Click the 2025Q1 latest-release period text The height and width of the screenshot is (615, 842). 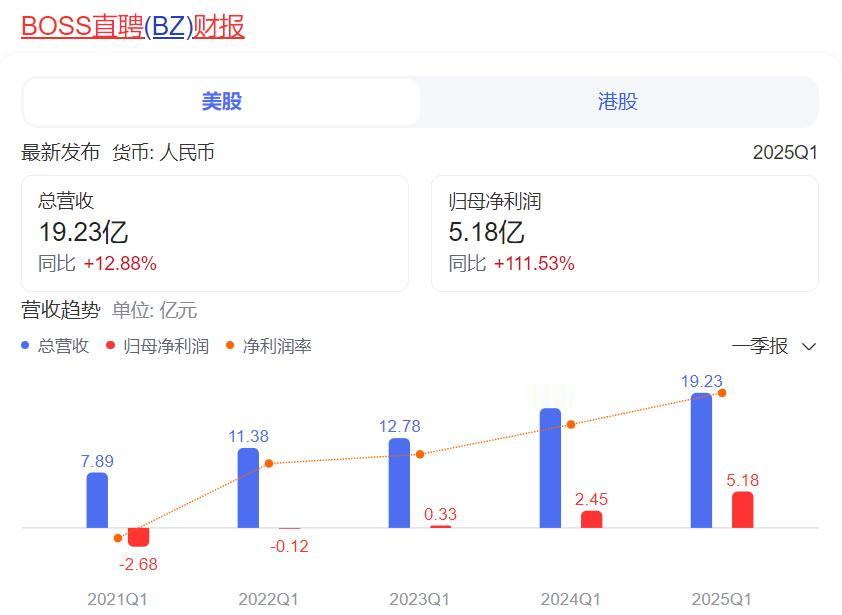[x=785, y=153]
